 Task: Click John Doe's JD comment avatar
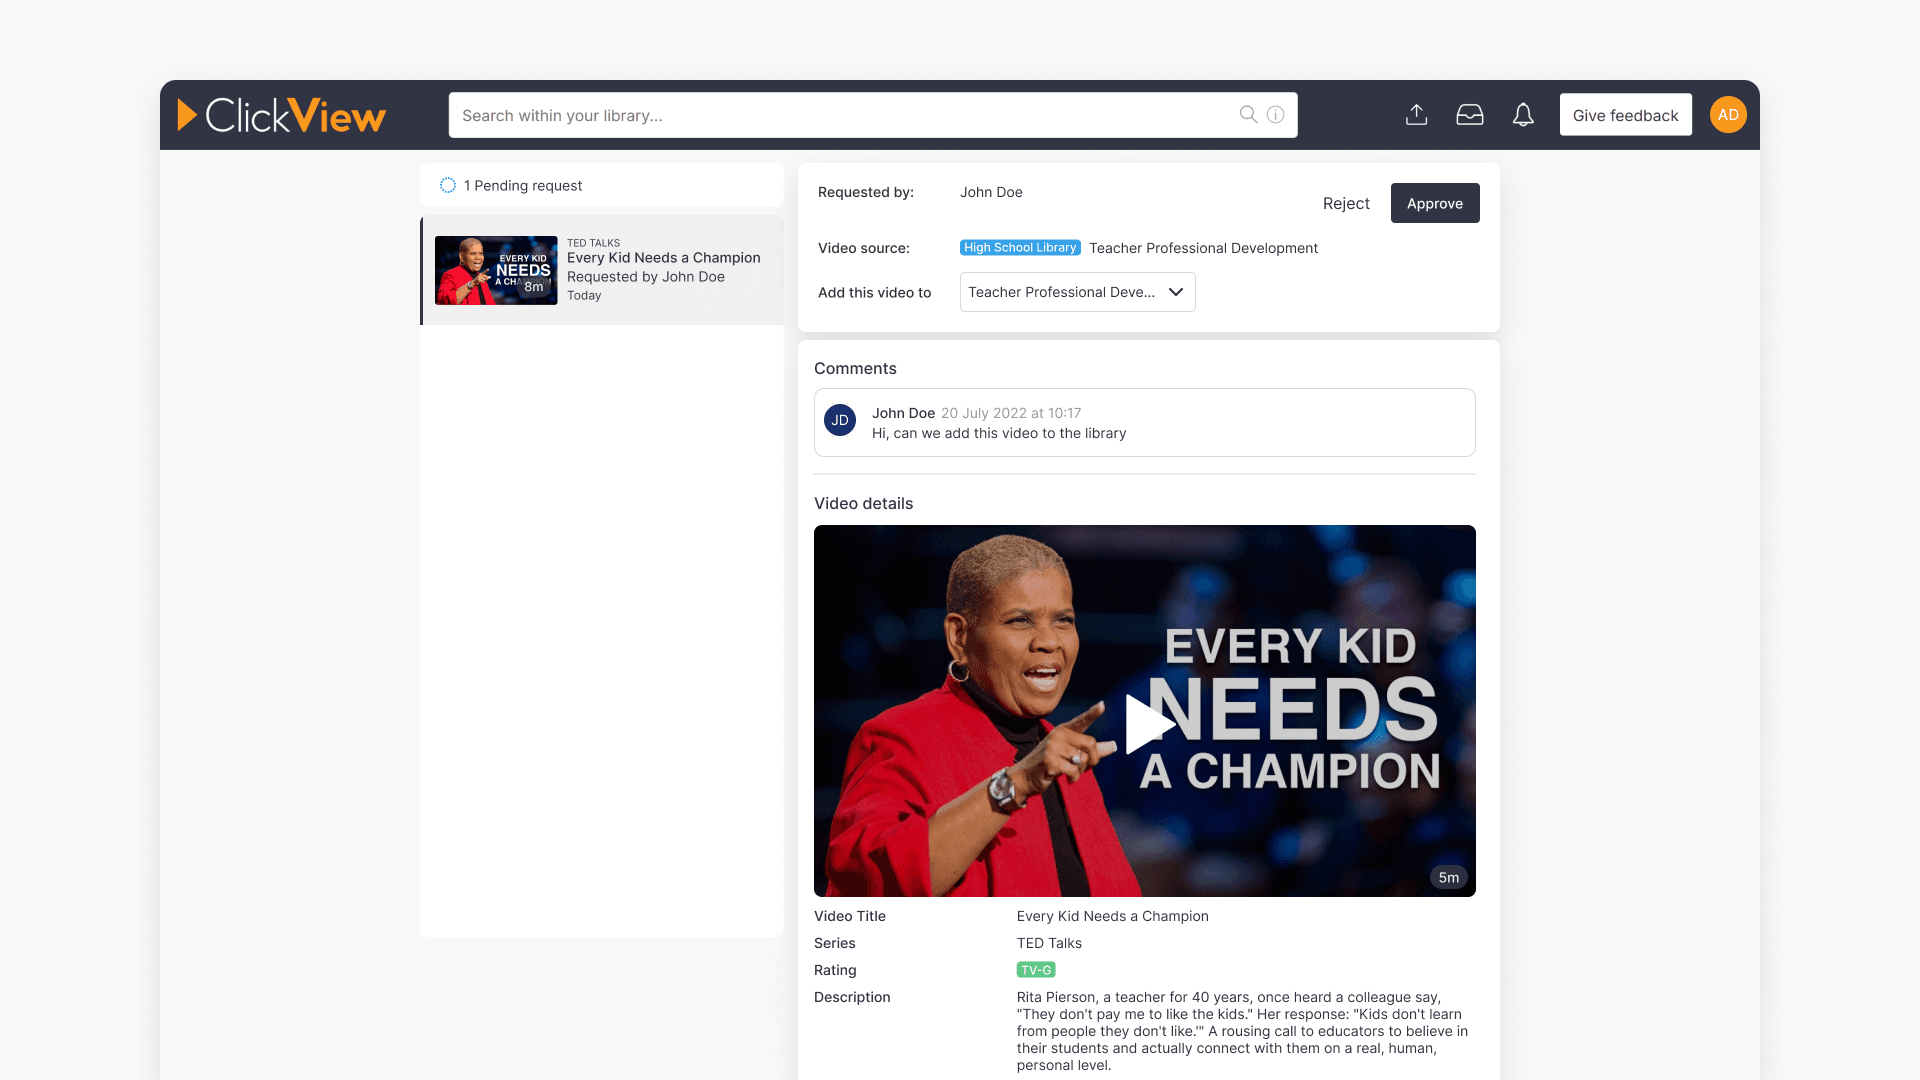840,420
